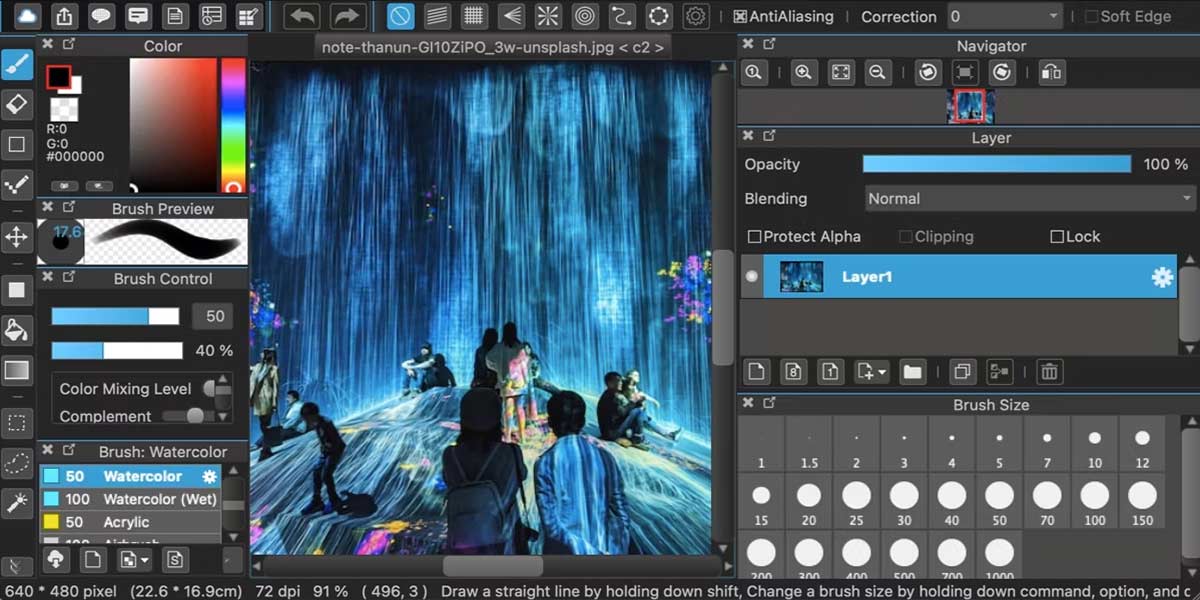Expand the new layer type dropdown arrow
Image resolution: width=1200 pixels, height=600 pixels.
pos(883,371)
